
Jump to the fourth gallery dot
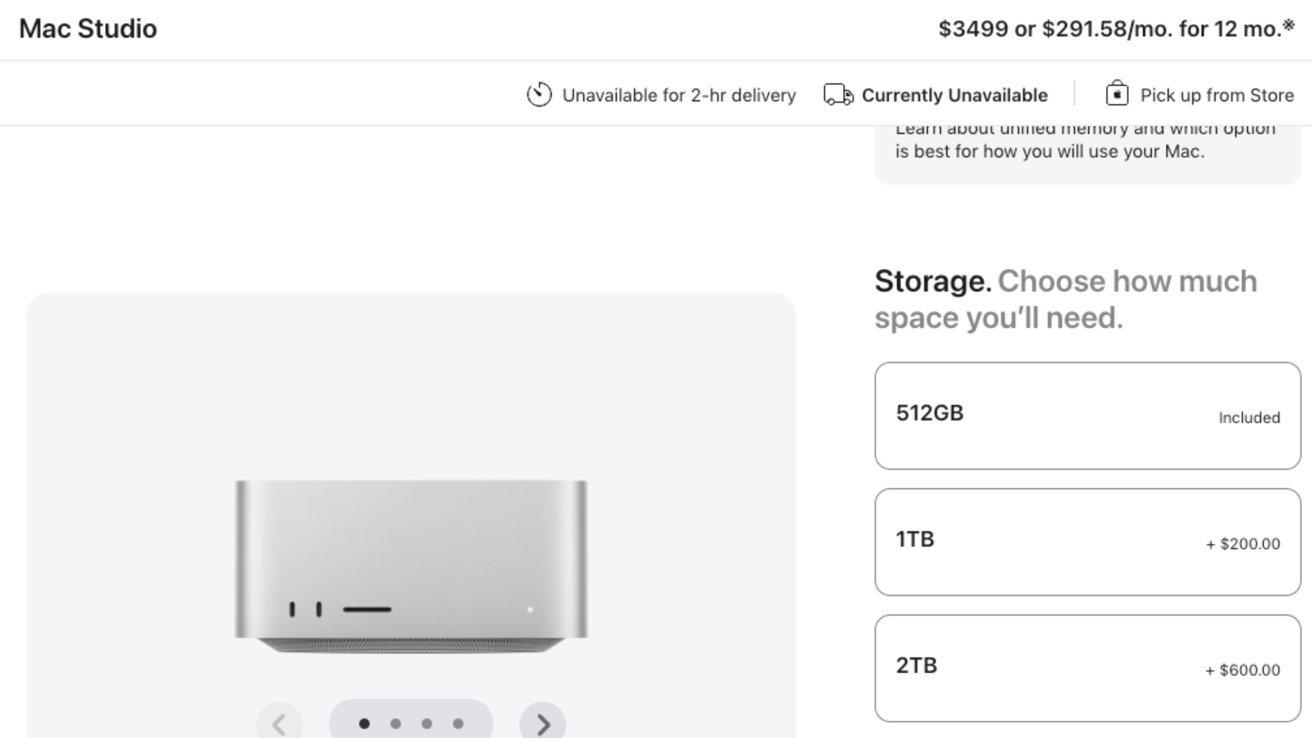point(458,723)
